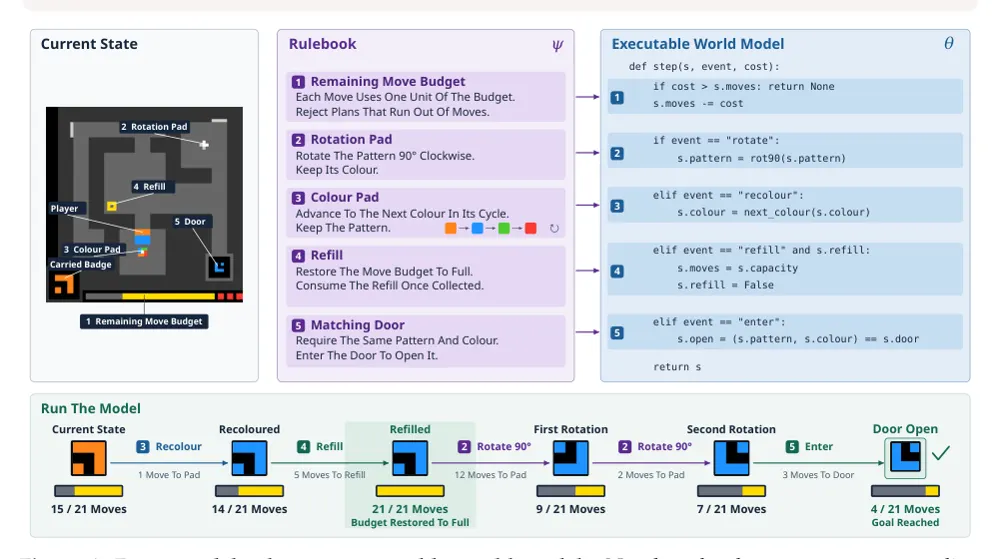Click the 'return s' code line

(677, 367)
